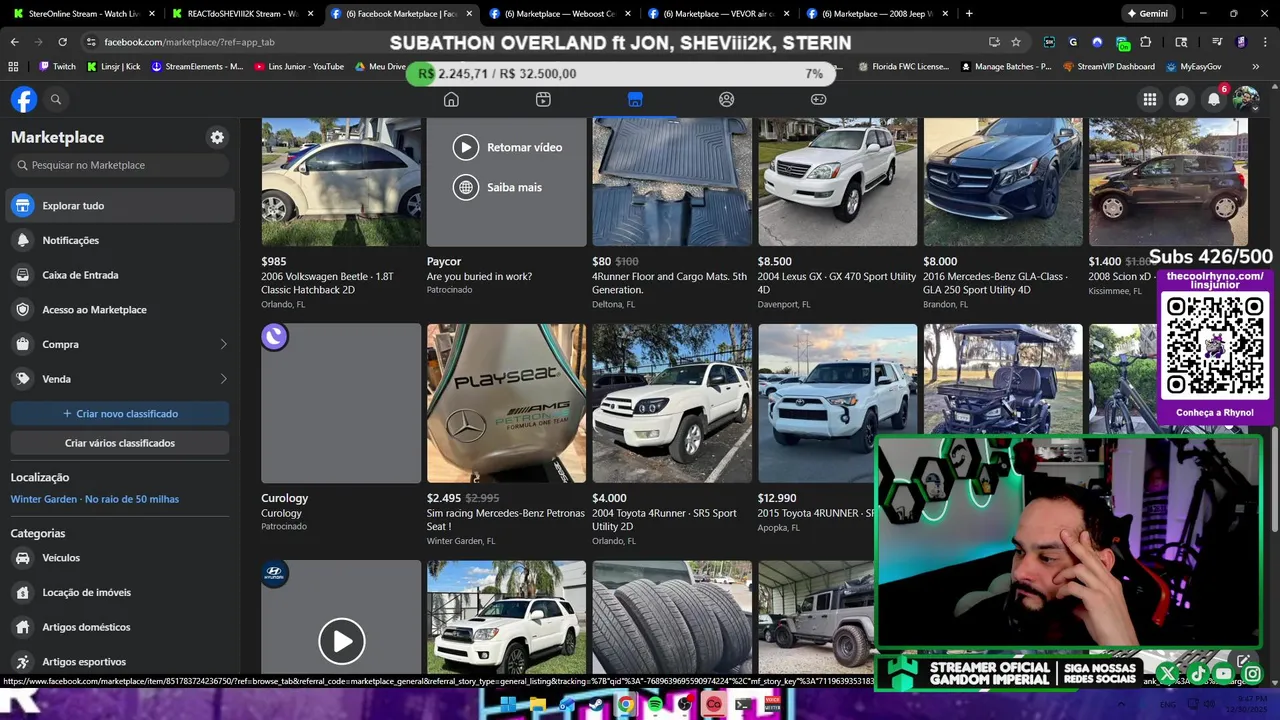Open Caixa de Entrada
The width and height of the screenshot is (1280, 720).
120,275
